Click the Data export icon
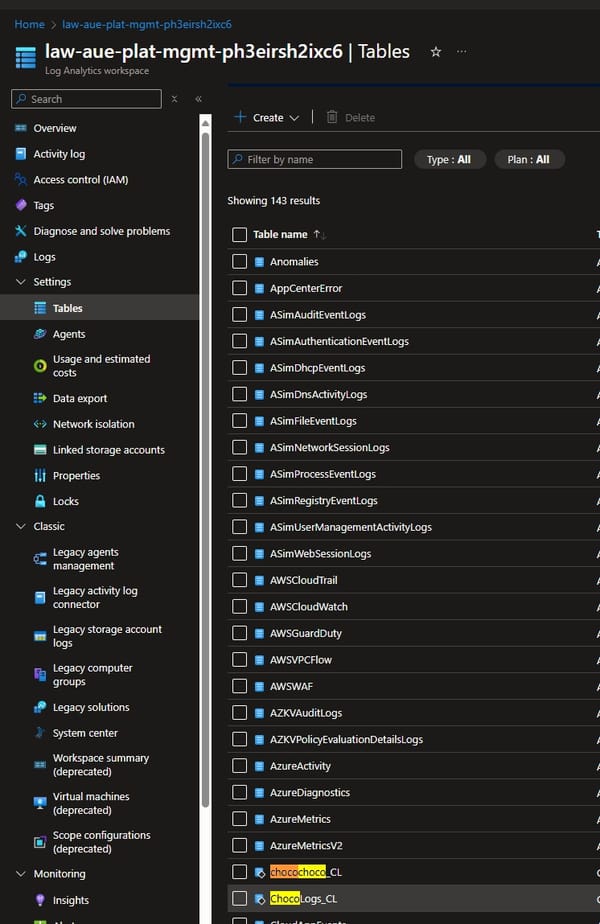 (40, 398)
